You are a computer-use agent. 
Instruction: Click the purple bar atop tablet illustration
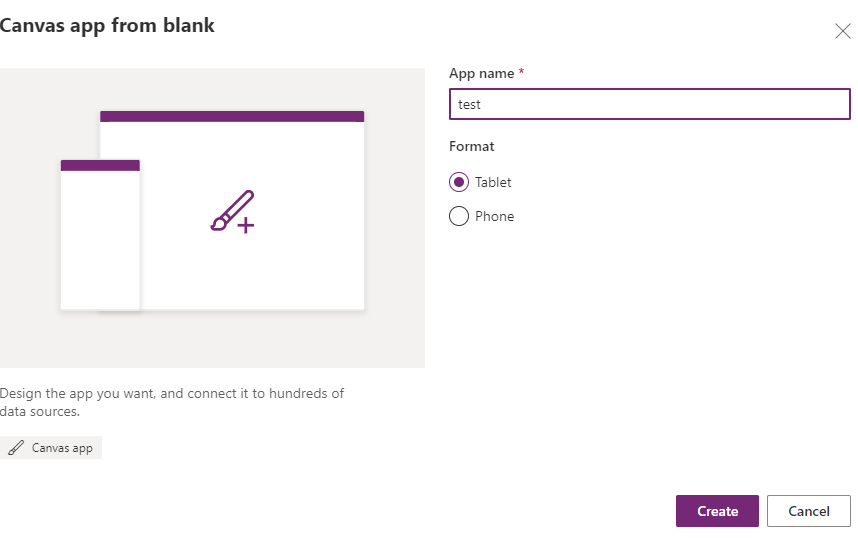(x=232, y=117)
